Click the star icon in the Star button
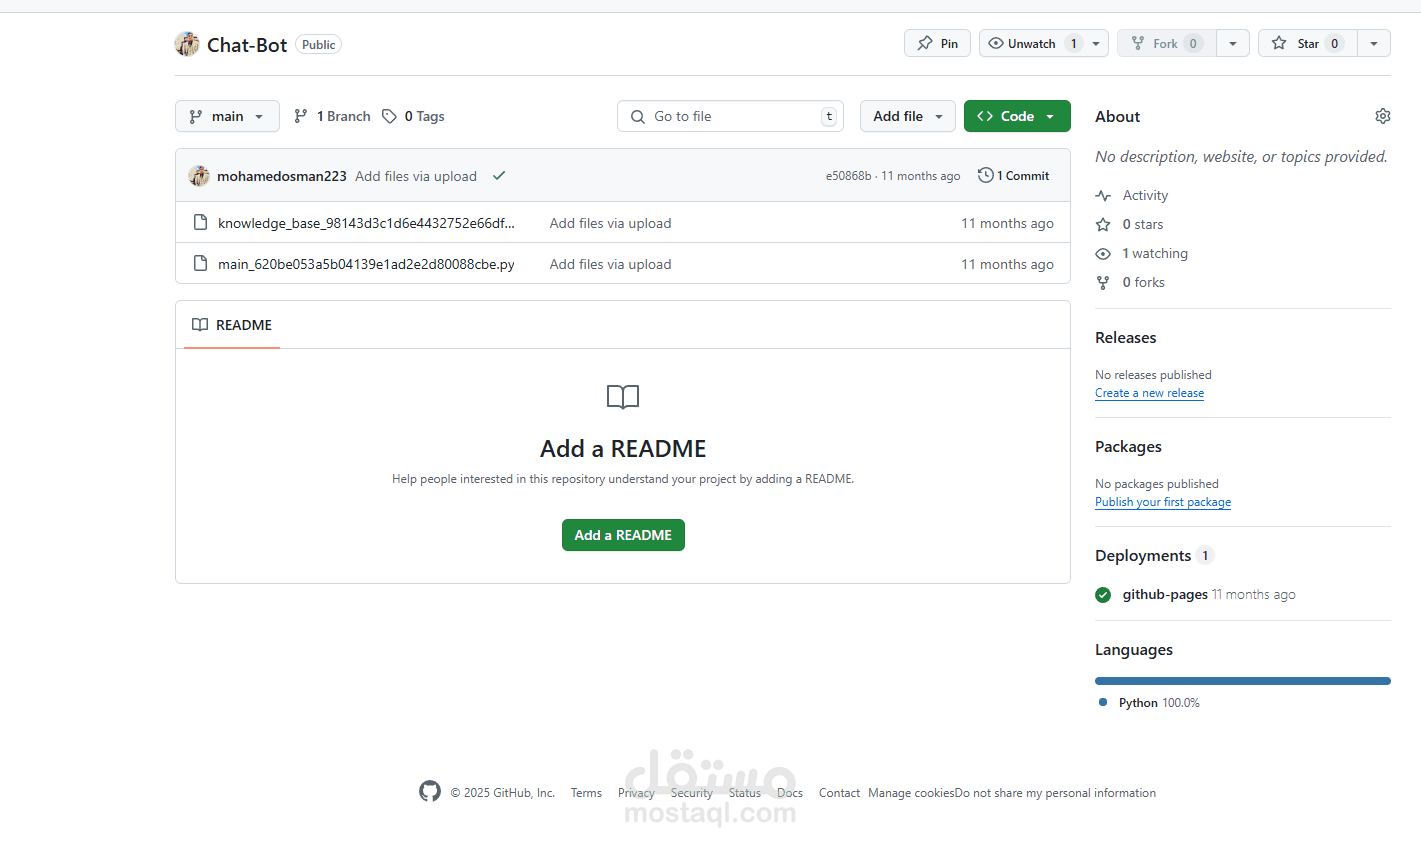 pyautogui.click(x=1279, y=43)
